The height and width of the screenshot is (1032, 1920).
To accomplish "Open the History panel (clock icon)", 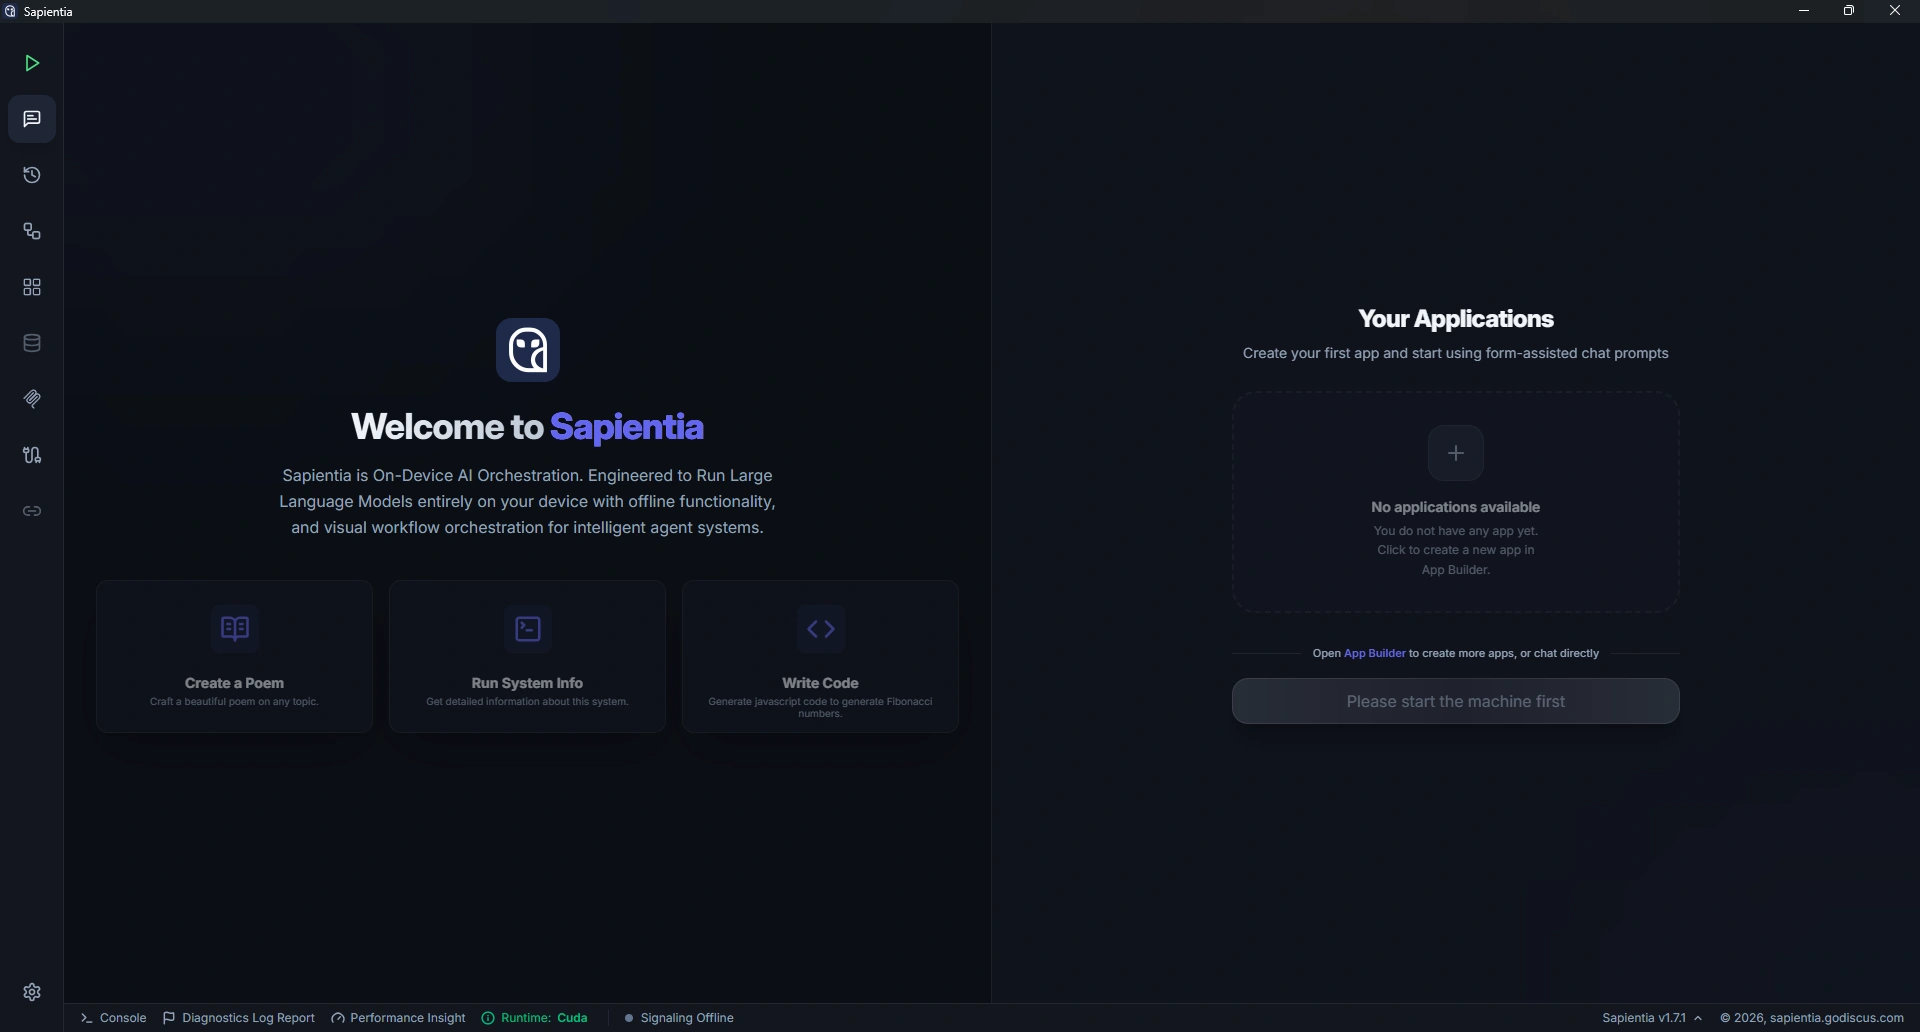I will point(31,175).
